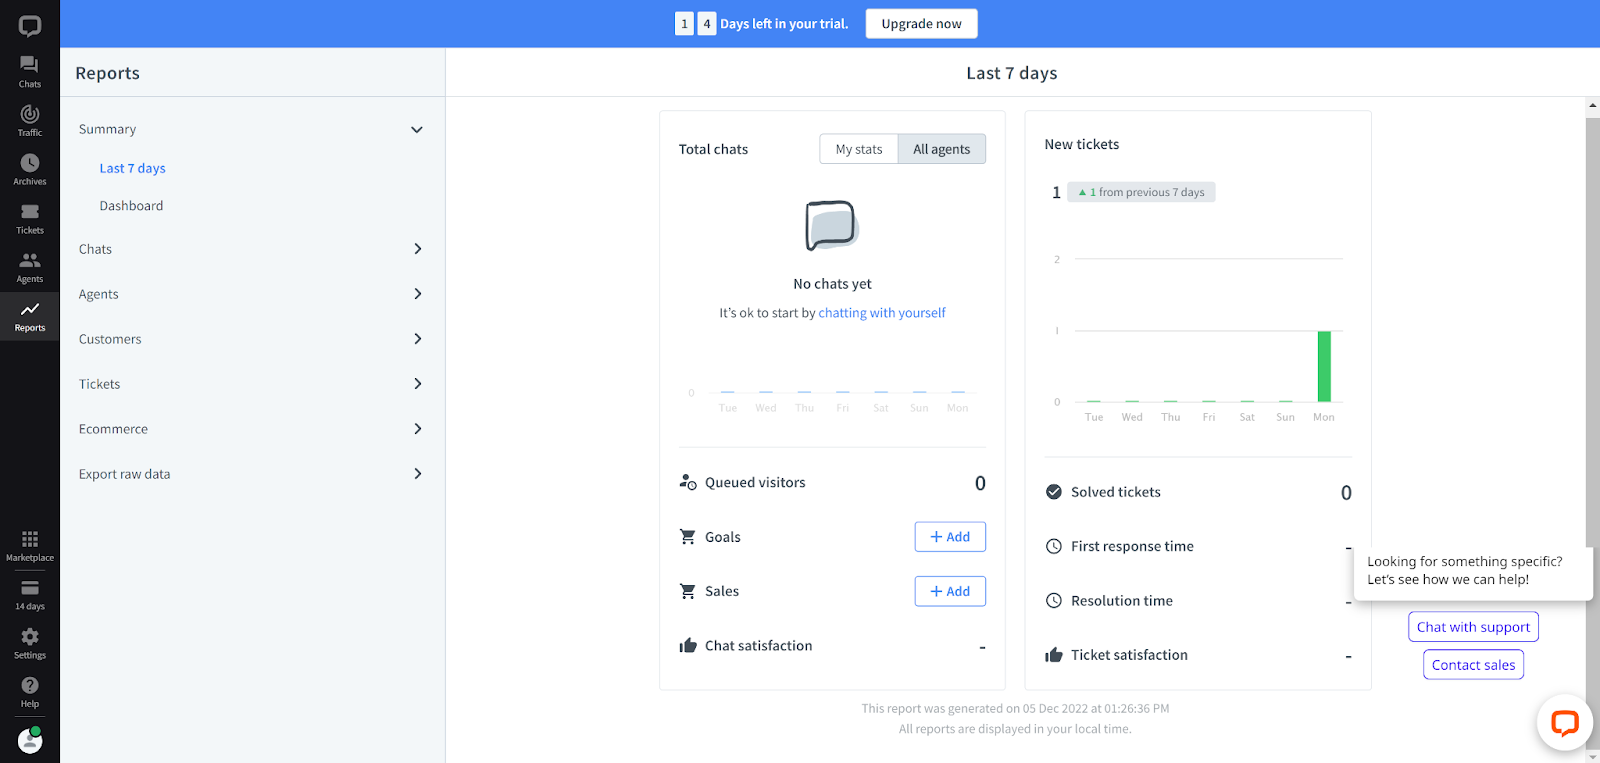Select the Dashboard menu item
The width and height of the screenshot is (1600, 763).
pyautogui.click(x=131, y=206)
